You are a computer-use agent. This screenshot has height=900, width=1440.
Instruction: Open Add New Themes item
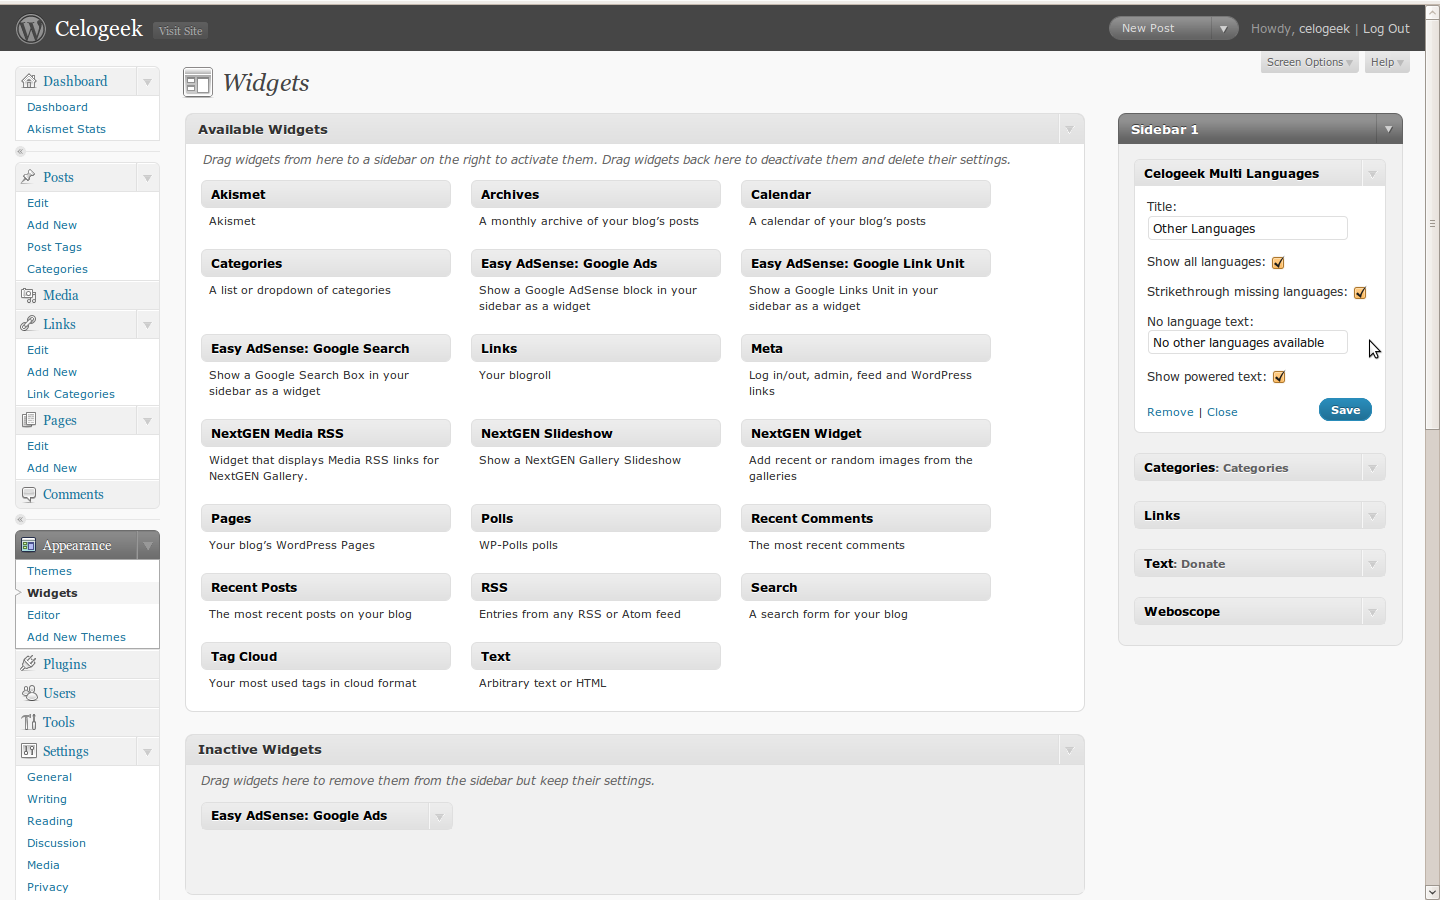(x=76, y=637)
